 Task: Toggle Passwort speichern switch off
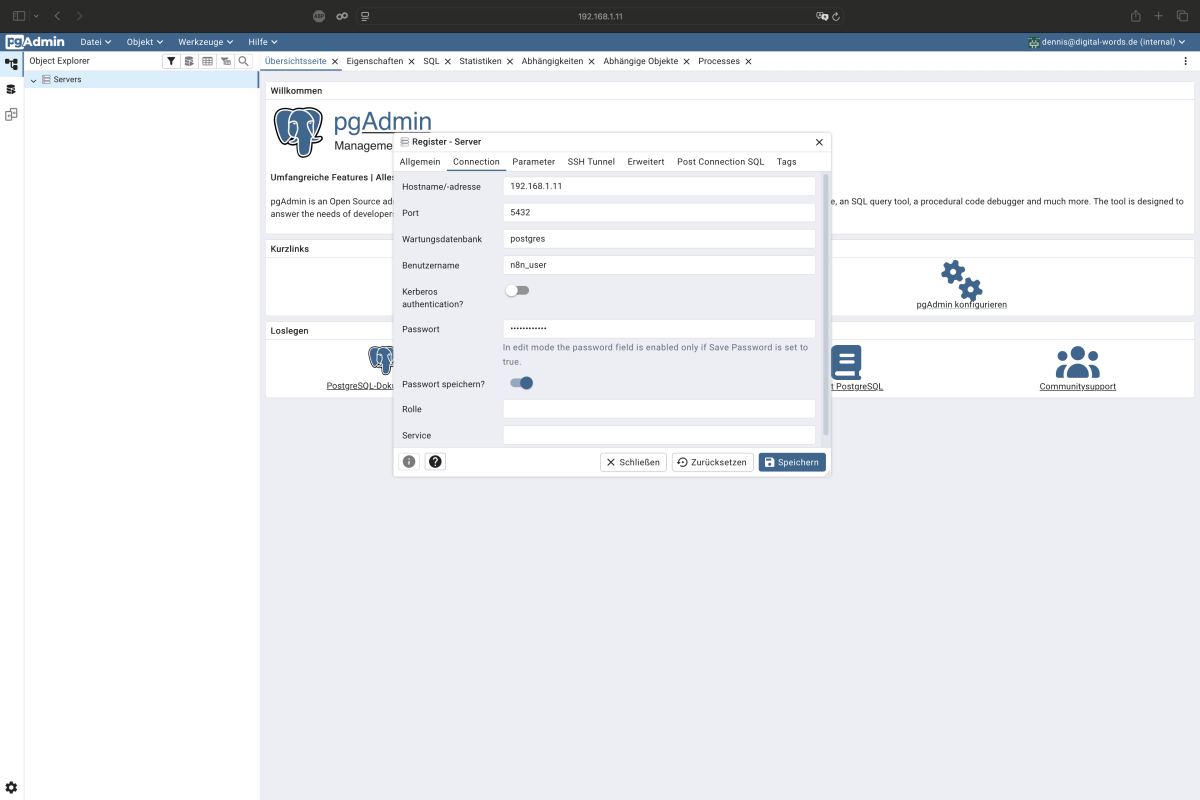[521, 383]
